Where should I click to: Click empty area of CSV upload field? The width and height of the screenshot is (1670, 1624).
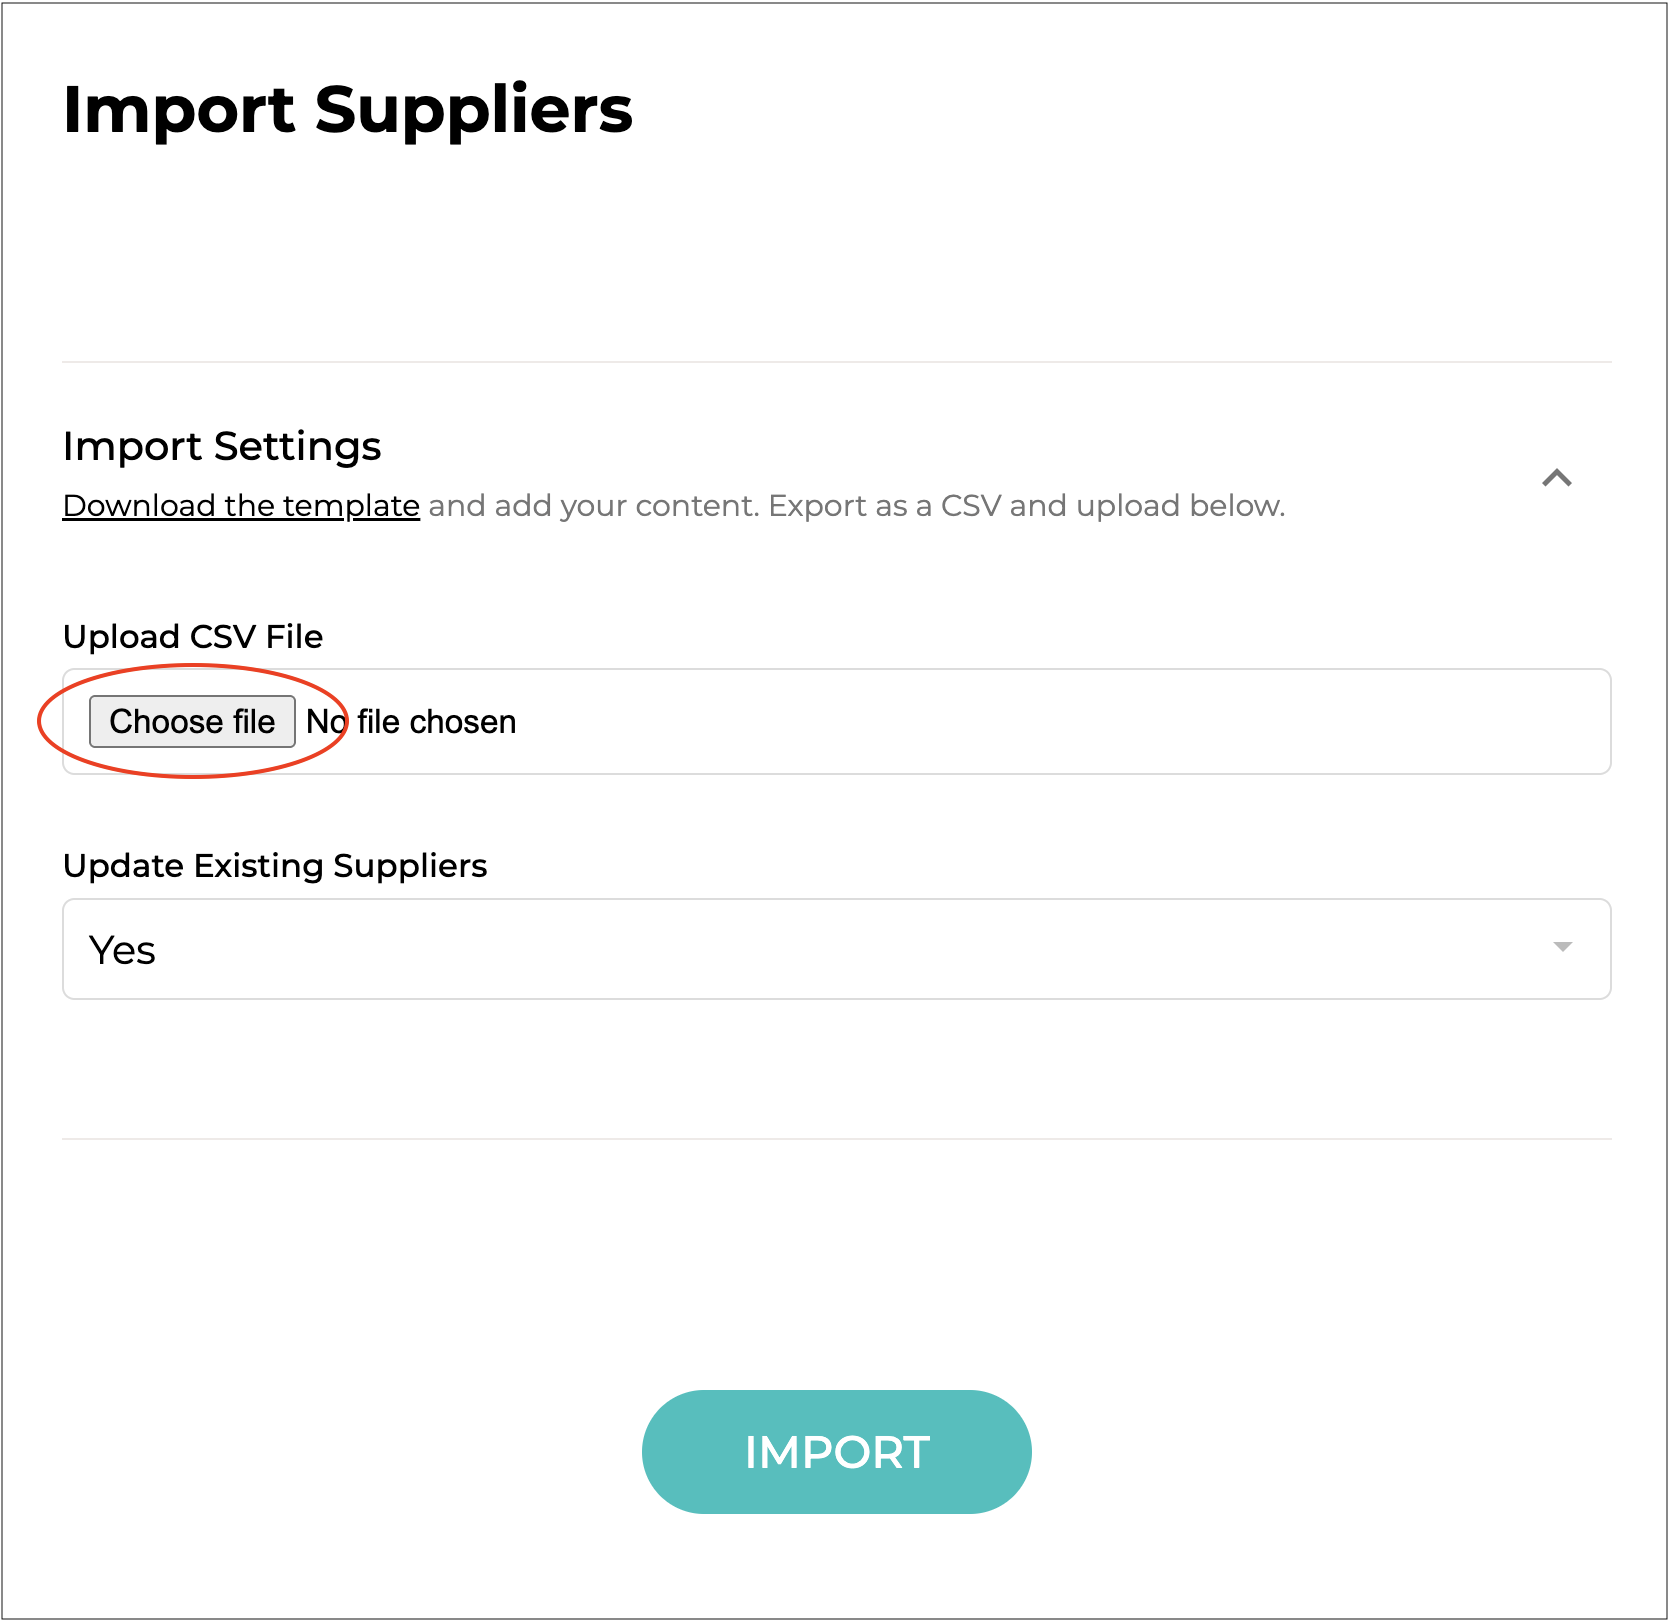[1000, 722]
